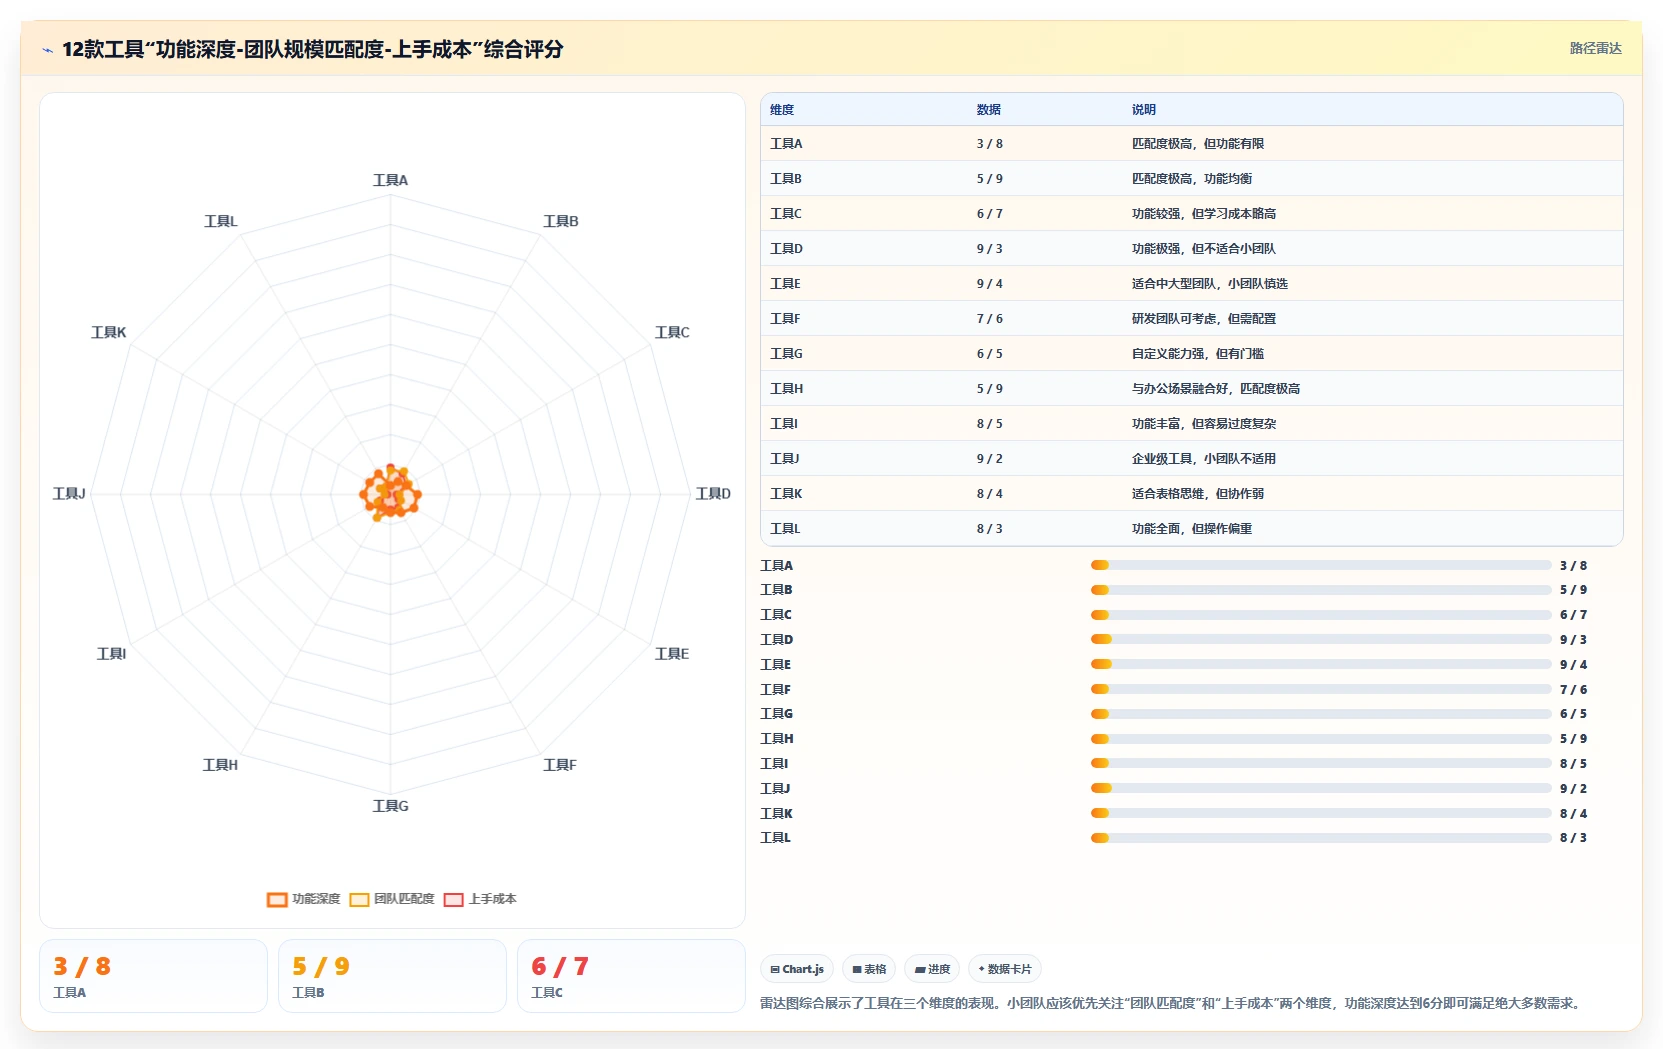Toggle the 团队匹配度 legend swatch

coord(359,899)
